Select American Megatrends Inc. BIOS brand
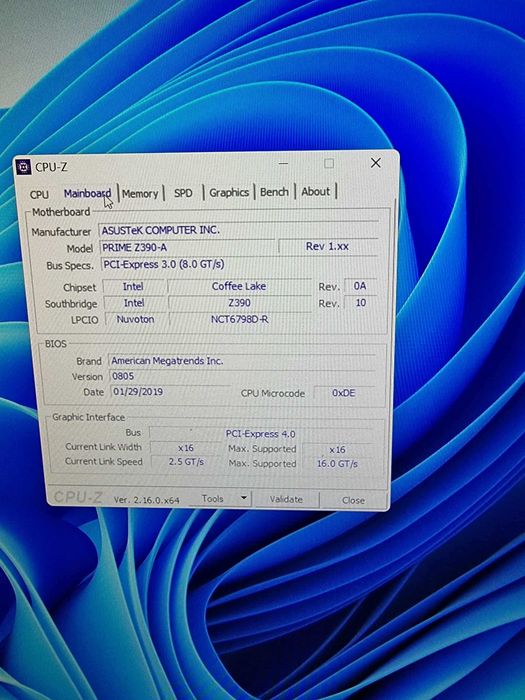525x700 pixels. pos(242,361)
